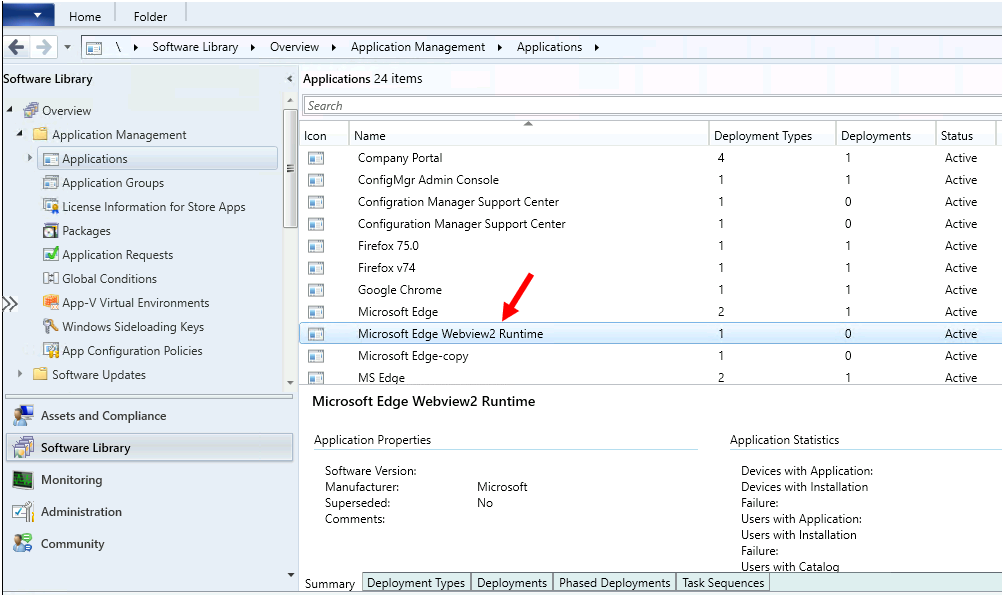1005x595 pixels.
Task: Click the Google Chrome application icon
Action: (x=316, y=290)
